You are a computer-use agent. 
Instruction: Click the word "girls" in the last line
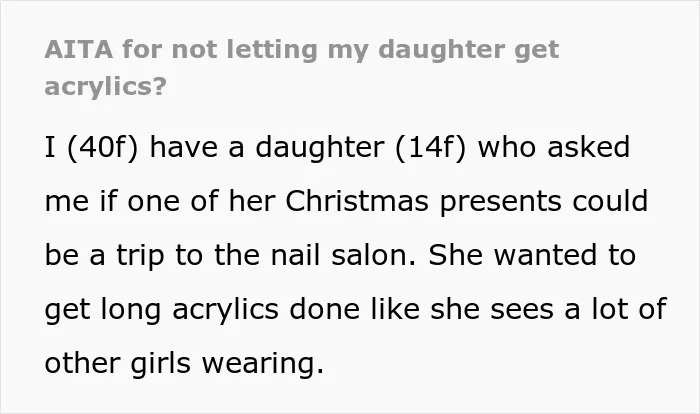[x=161, y=365]
